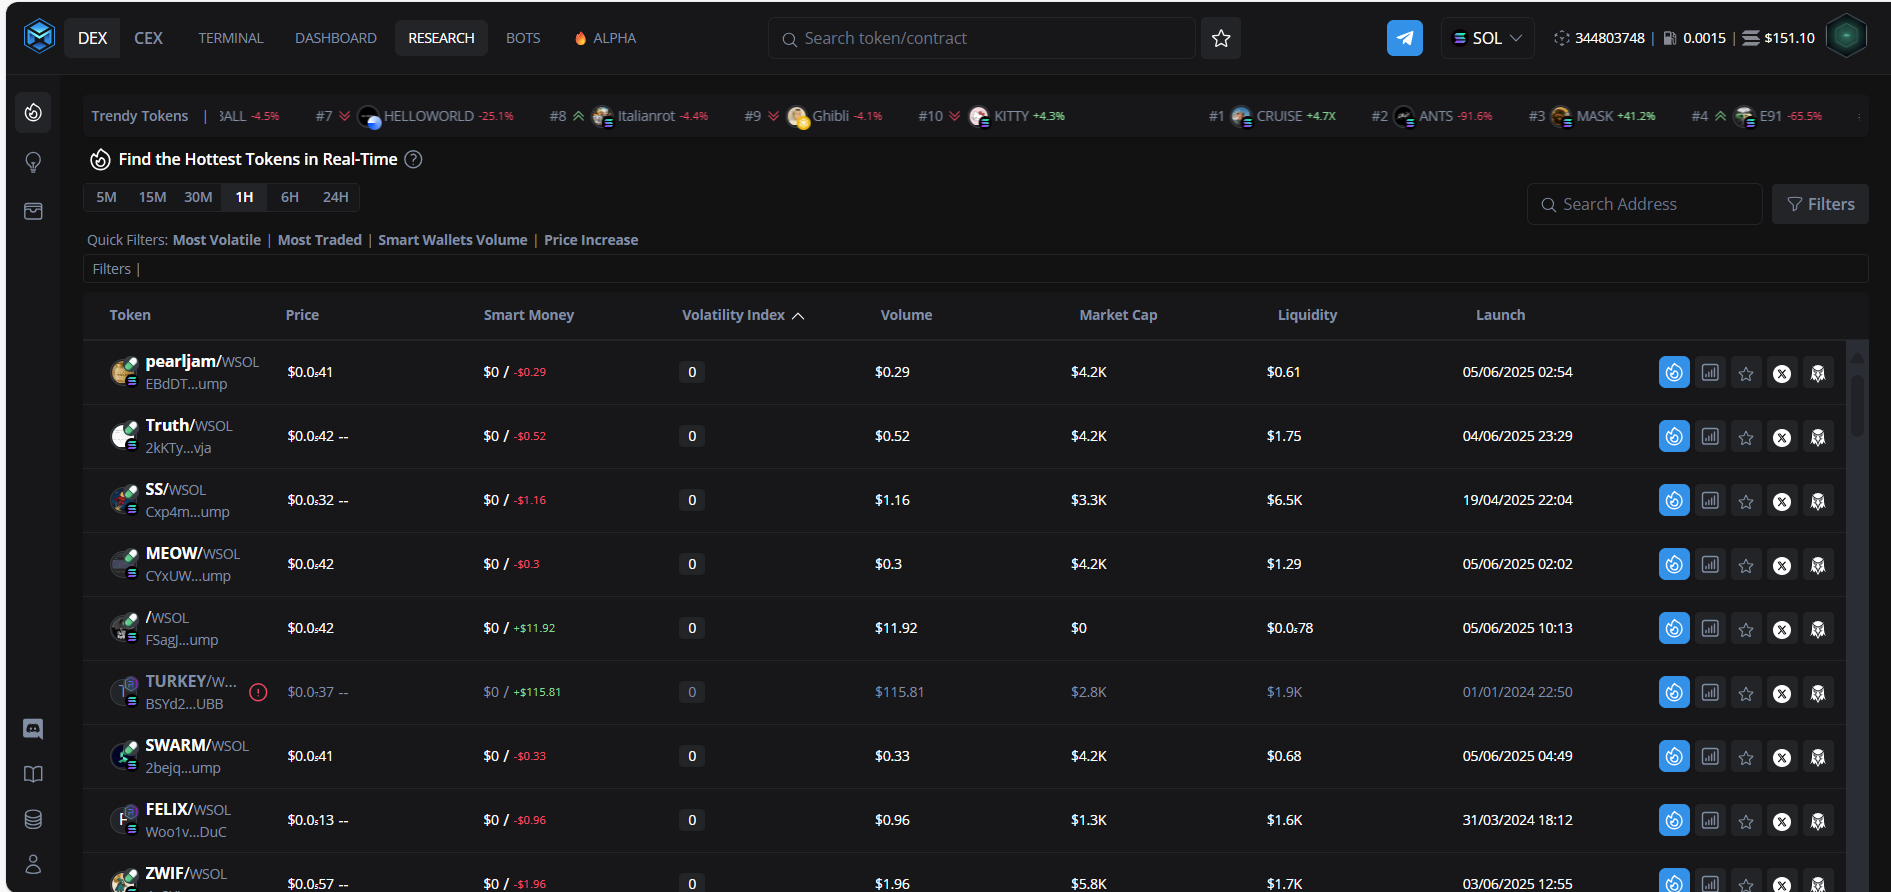The height and width of the screenshot is (892, 1891).
Task: Select the 24H timeframe
Action: (335, 197)
